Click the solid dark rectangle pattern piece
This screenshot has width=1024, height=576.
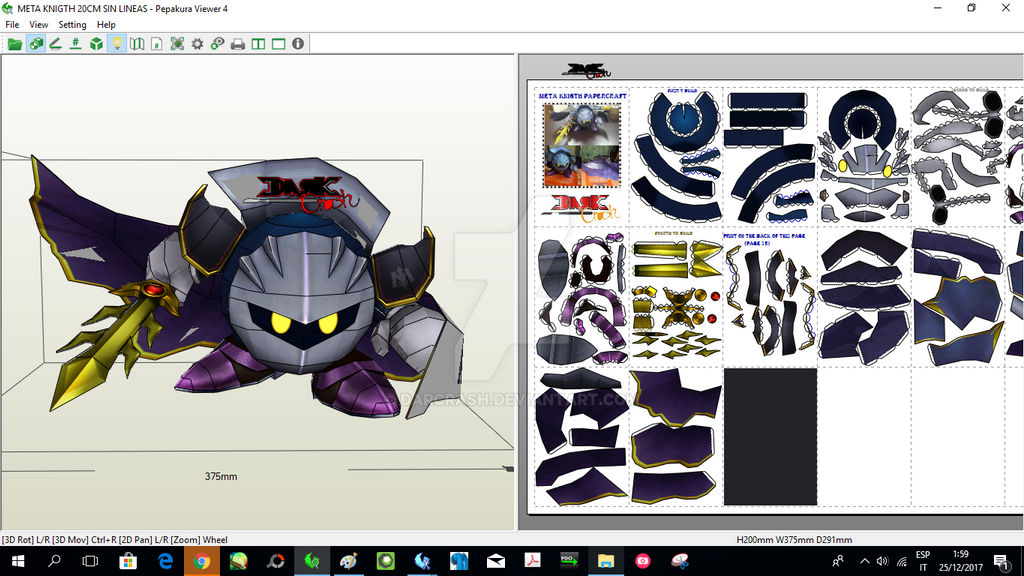pos(770,436)
